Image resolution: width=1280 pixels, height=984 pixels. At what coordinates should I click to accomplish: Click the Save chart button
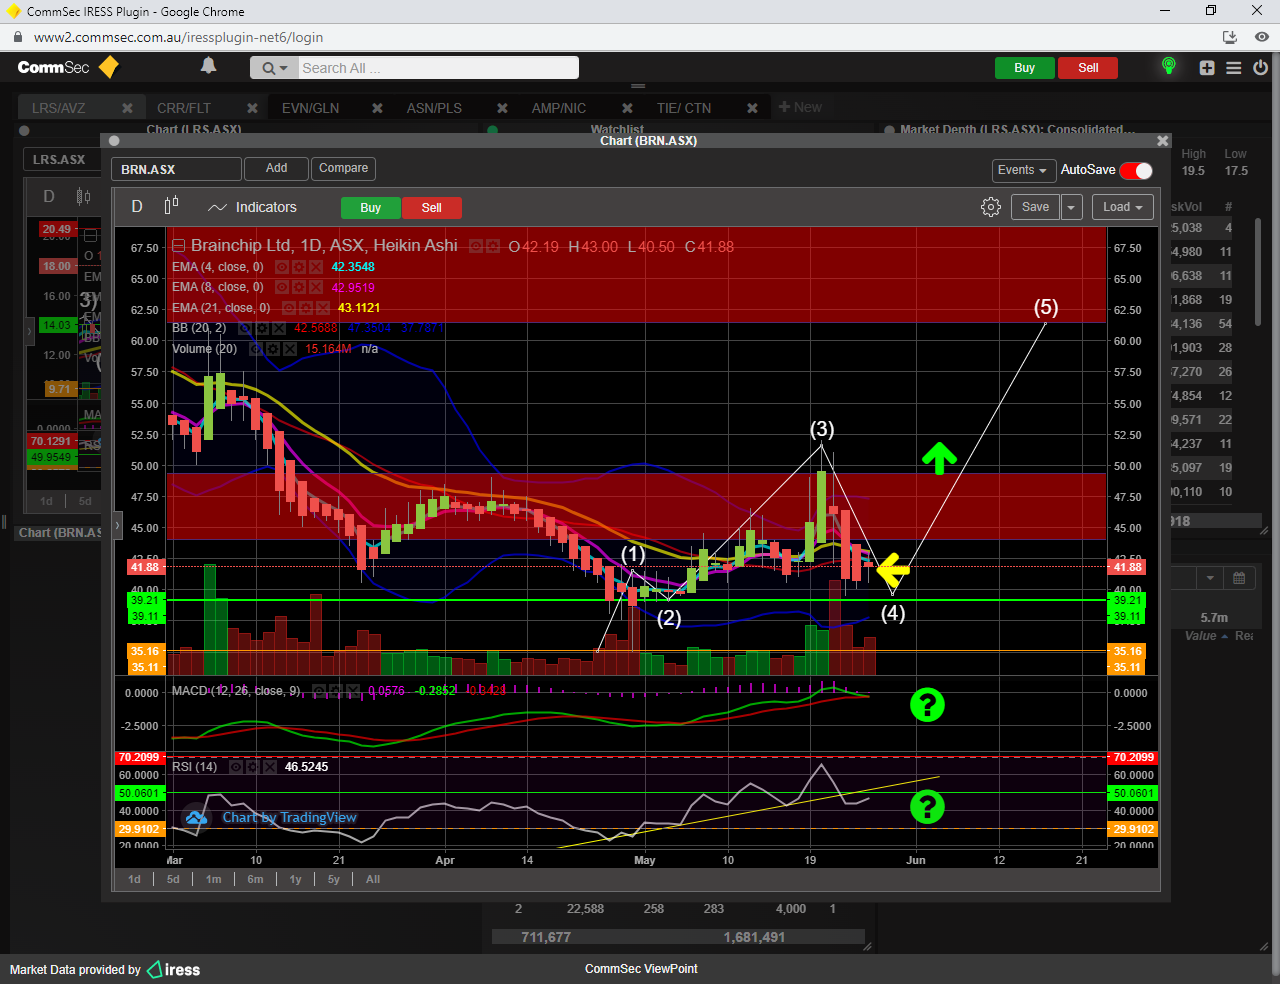click(1035, 207)
